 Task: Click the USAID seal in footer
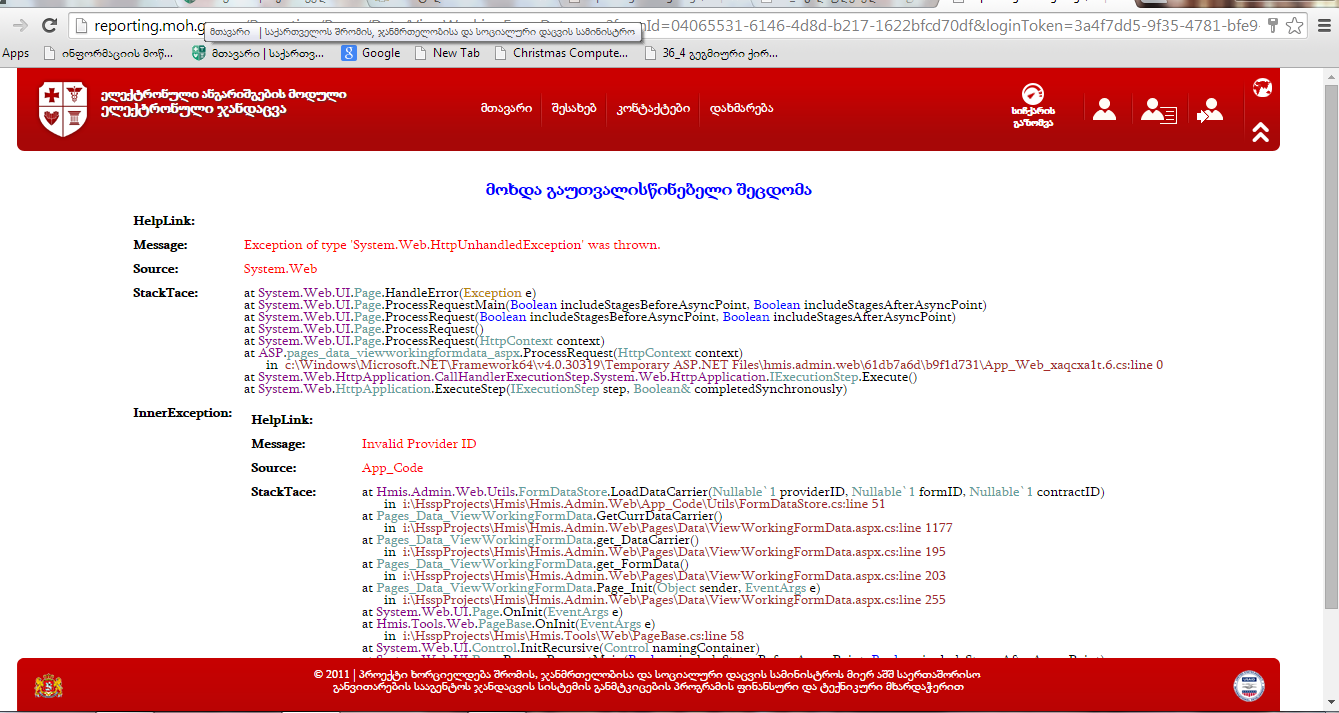click(x=1249, y=686)
